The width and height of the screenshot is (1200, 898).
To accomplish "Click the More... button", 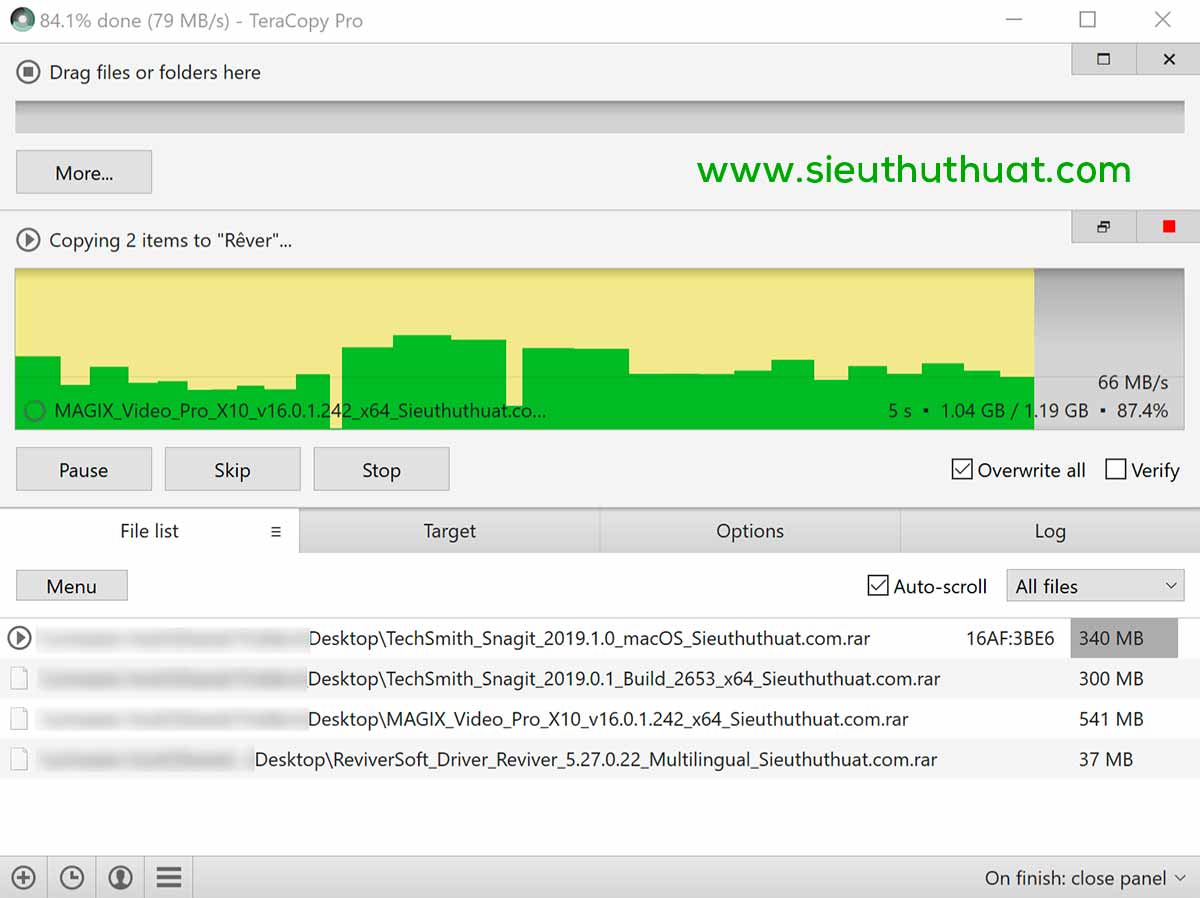I will [84, 172].
